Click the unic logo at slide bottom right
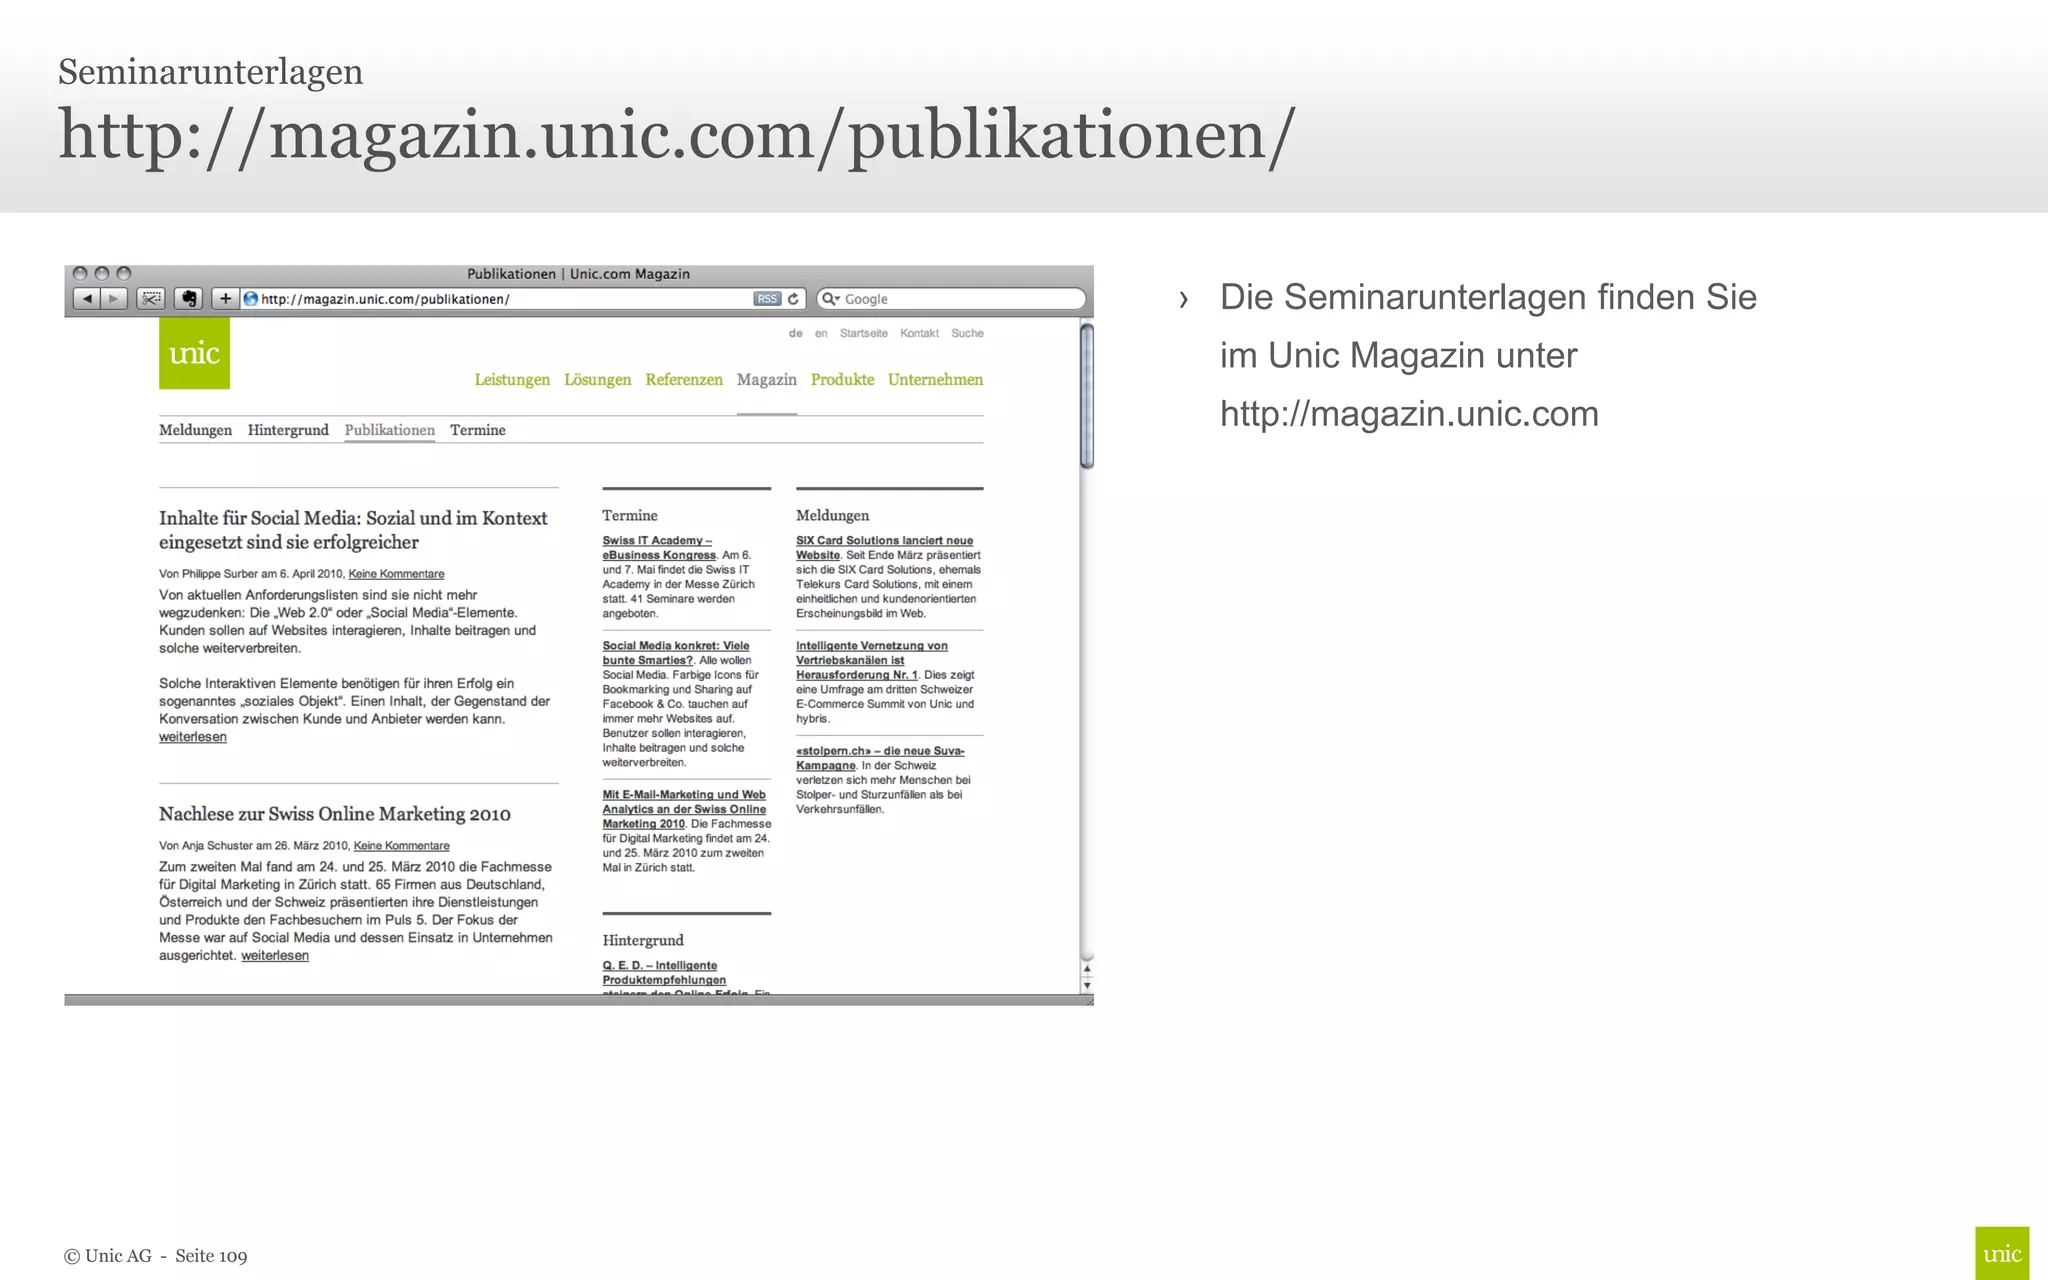Viewport: 2048px width, 1280px height. tap(2002, 1253)
